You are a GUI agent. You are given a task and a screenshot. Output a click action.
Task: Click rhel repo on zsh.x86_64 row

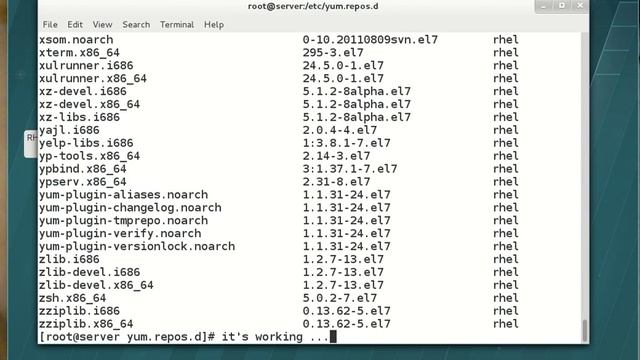tap(506, 298)
